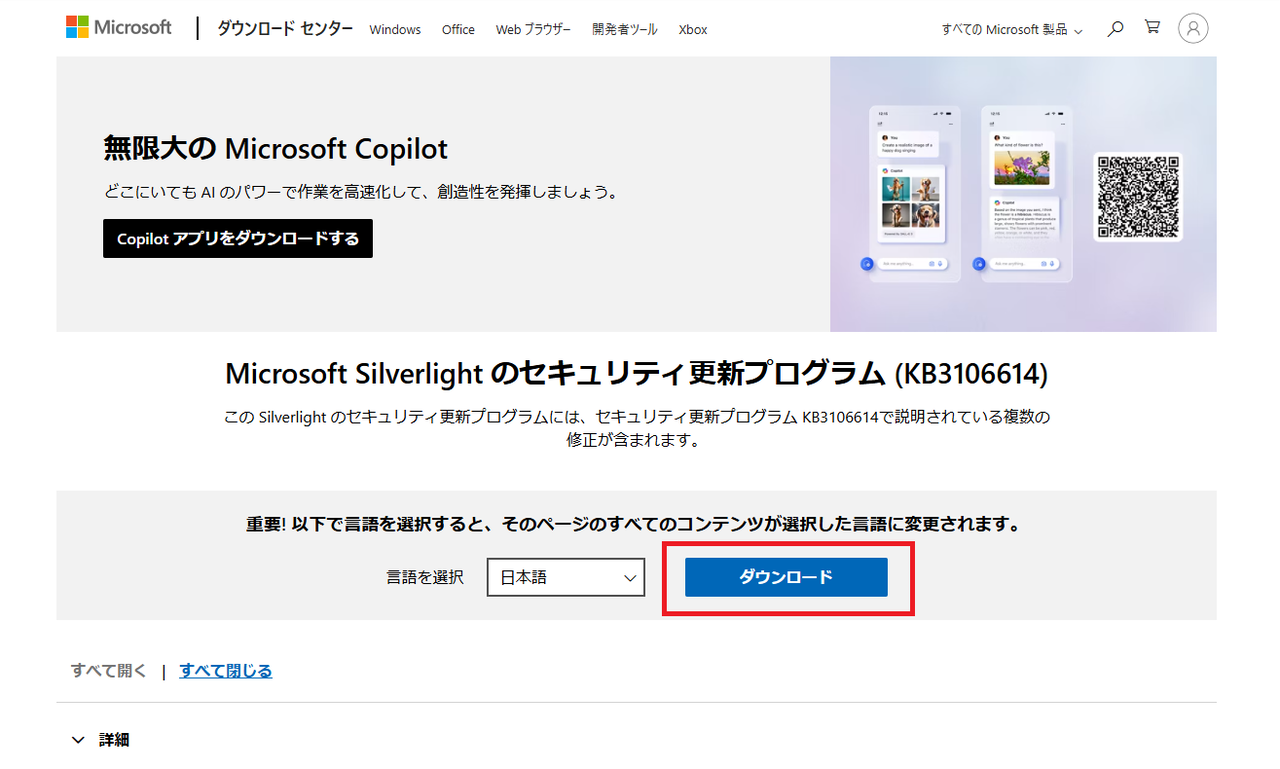This screenshot has width=1280, height=769.
Task: Select the Xbox menu entry
Action: tap(693, 30)
